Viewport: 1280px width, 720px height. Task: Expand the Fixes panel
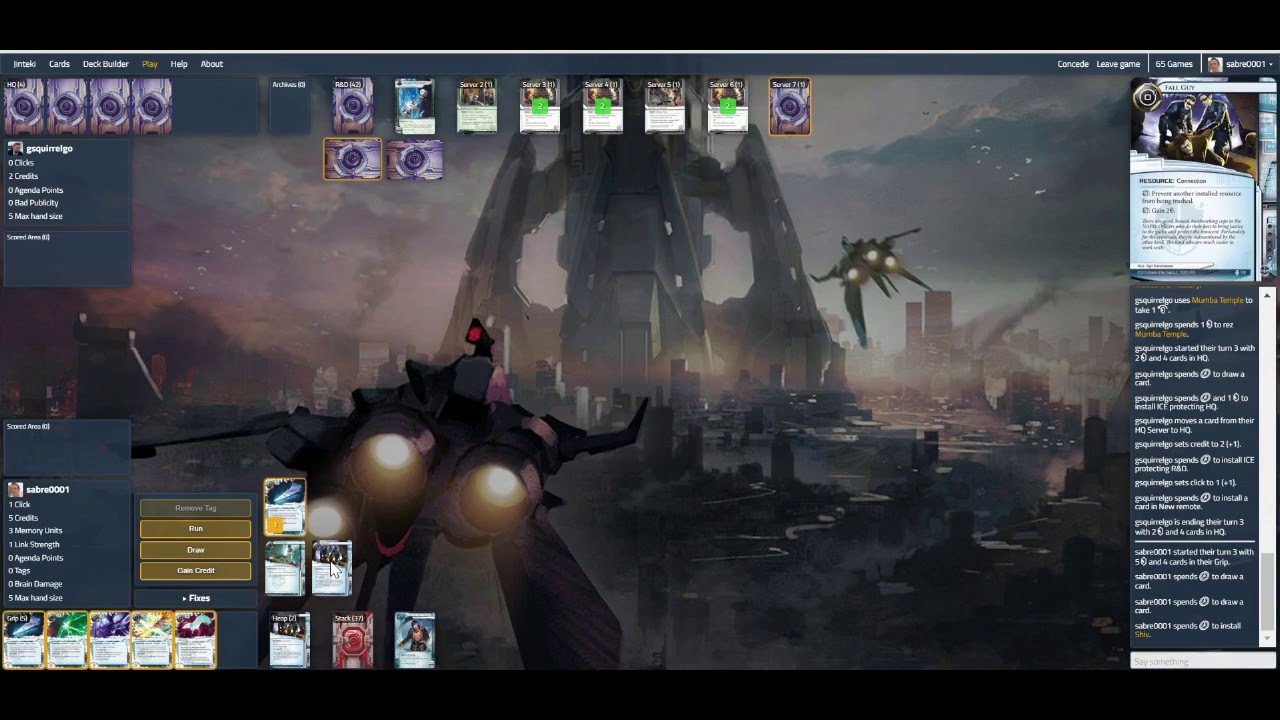[195, 598]
